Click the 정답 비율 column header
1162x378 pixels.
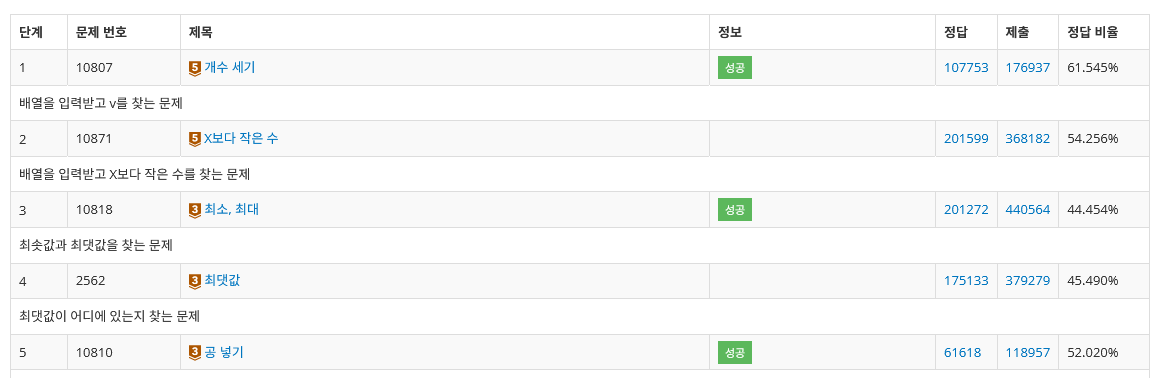pos(1092,32)
